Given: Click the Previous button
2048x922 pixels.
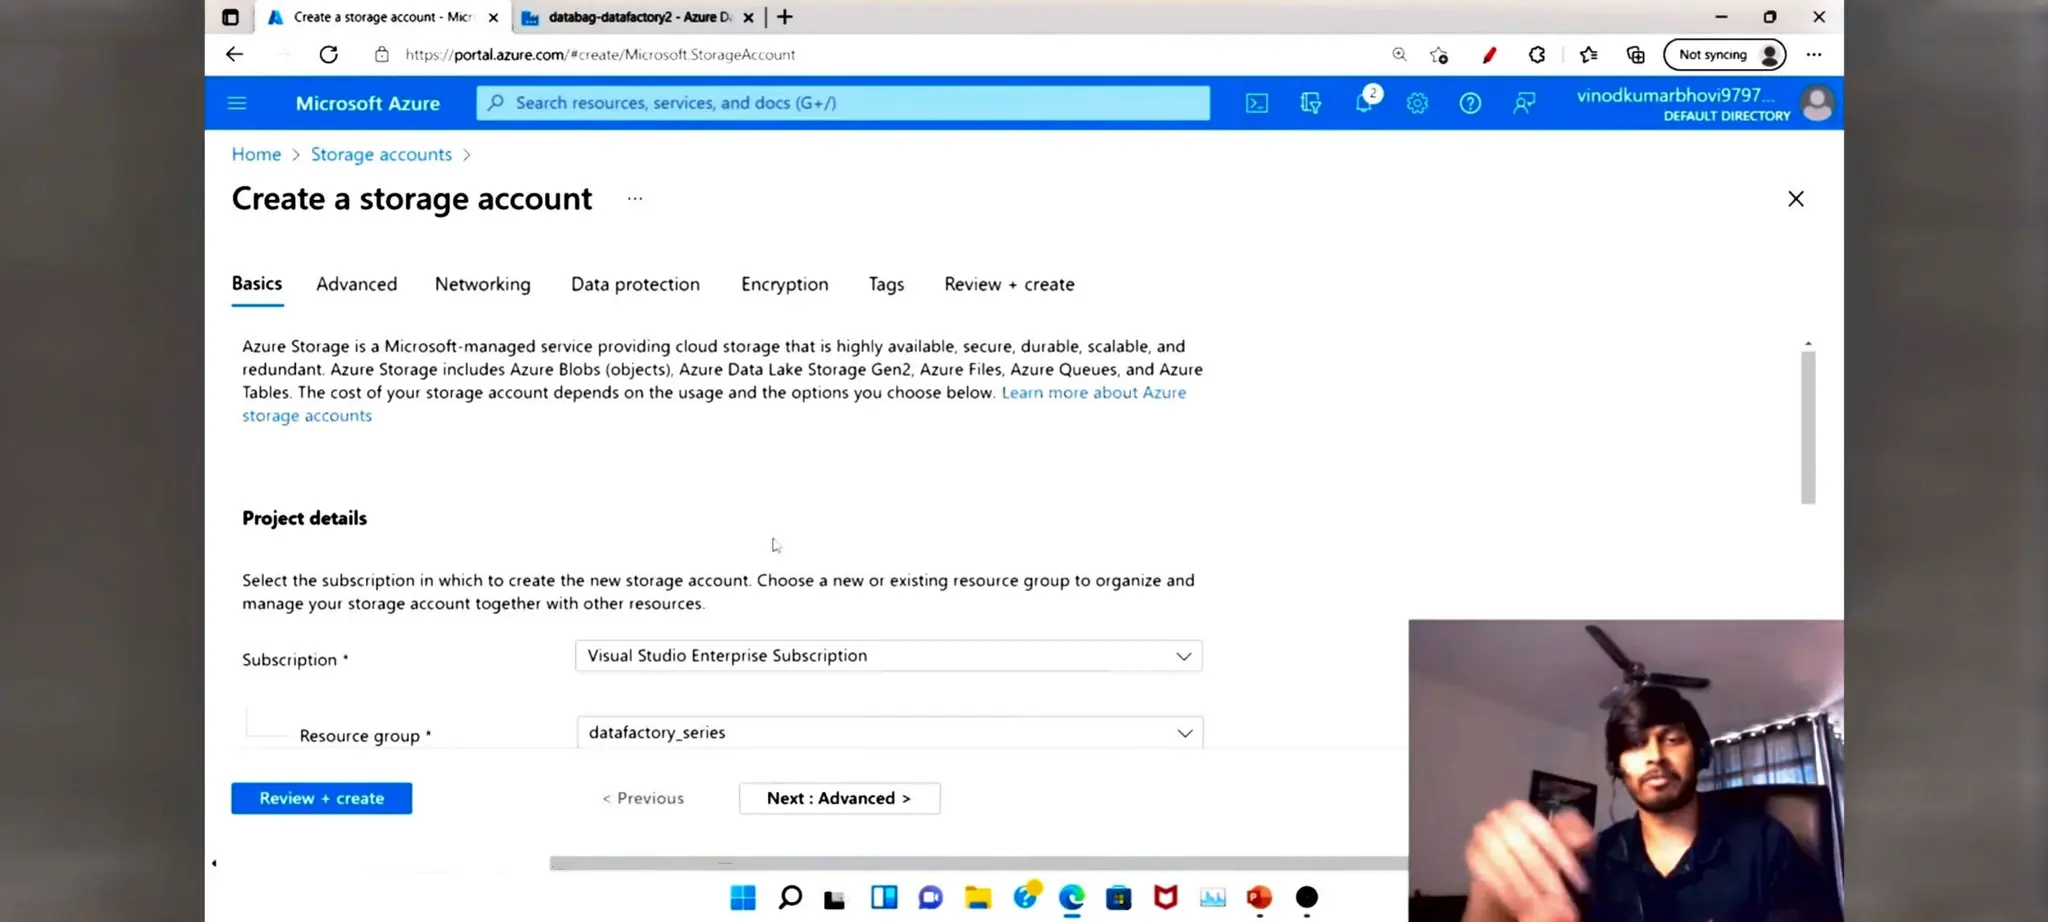Looking at the screenshot, I should 643,798.
